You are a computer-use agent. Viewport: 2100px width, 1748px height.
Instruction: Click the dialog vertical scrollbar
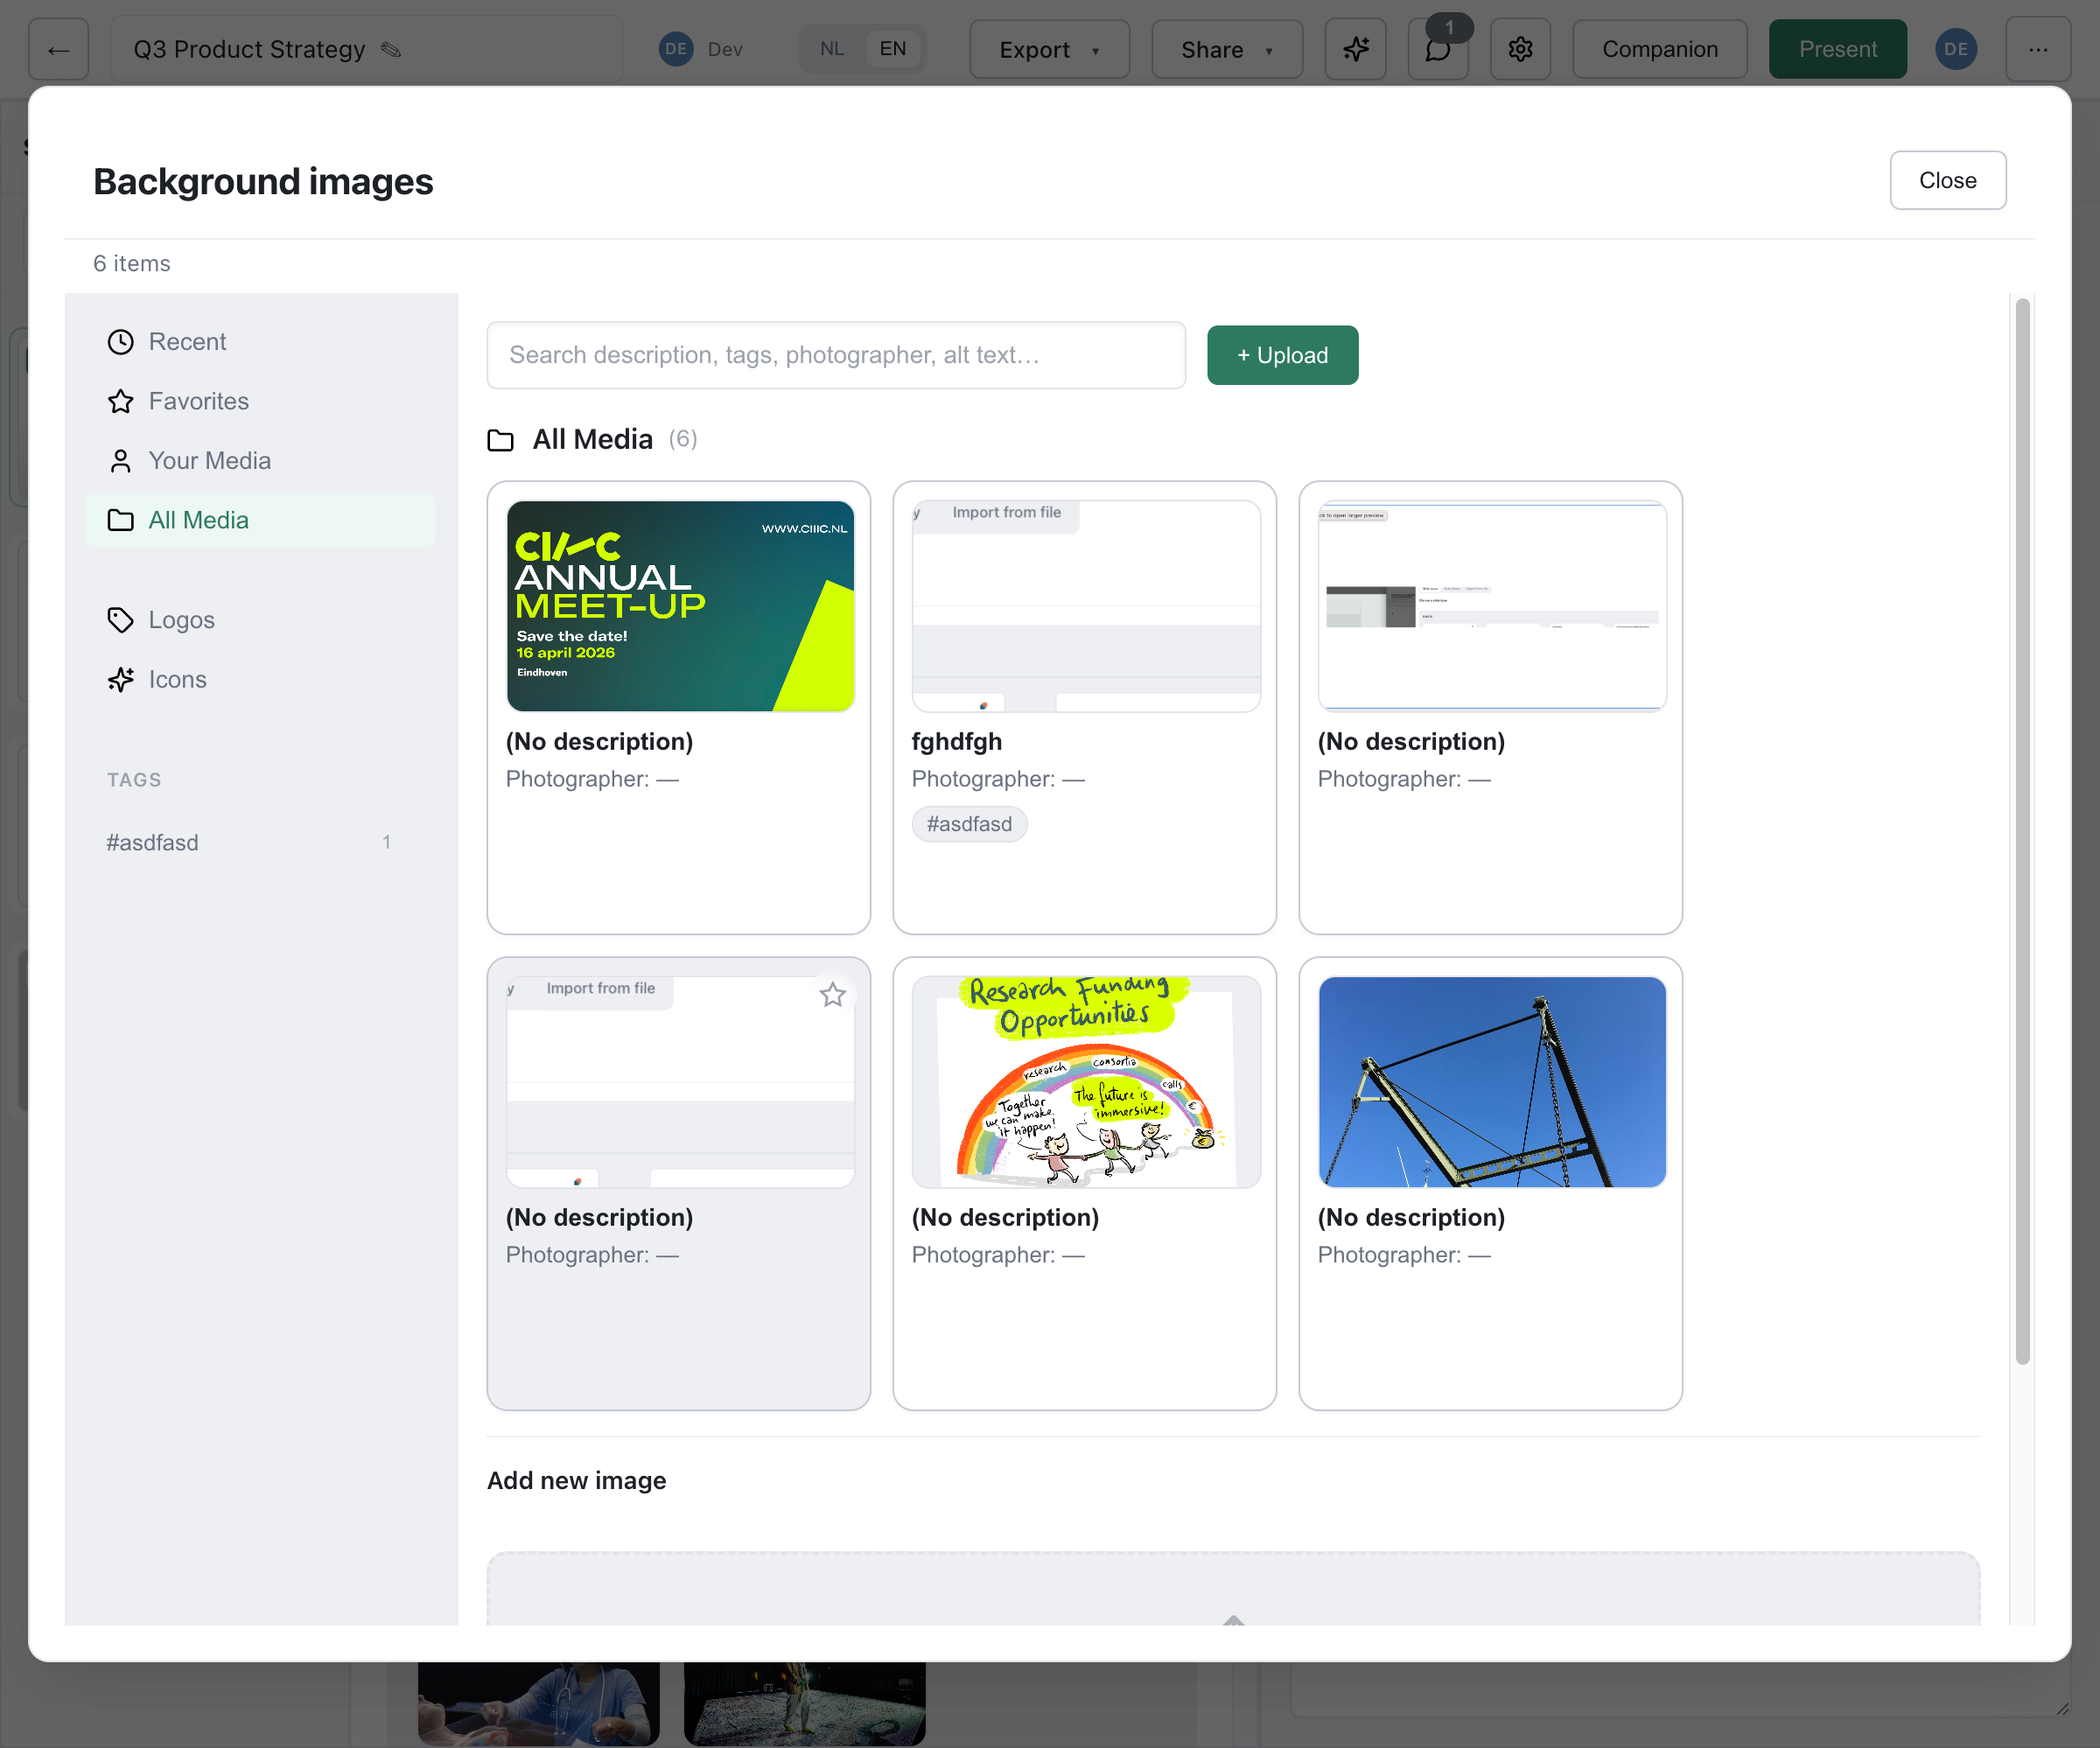pos(2022,830)
